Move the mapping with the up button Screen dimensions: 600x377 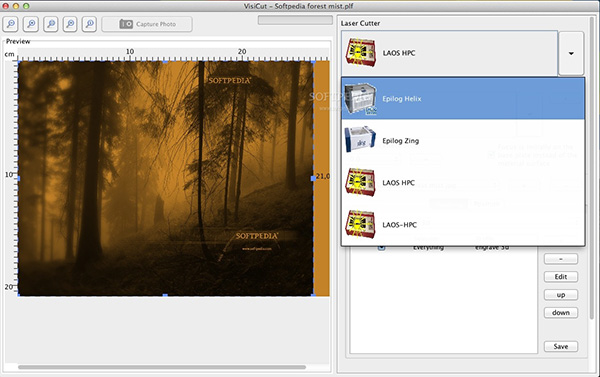tap(561, 295)
